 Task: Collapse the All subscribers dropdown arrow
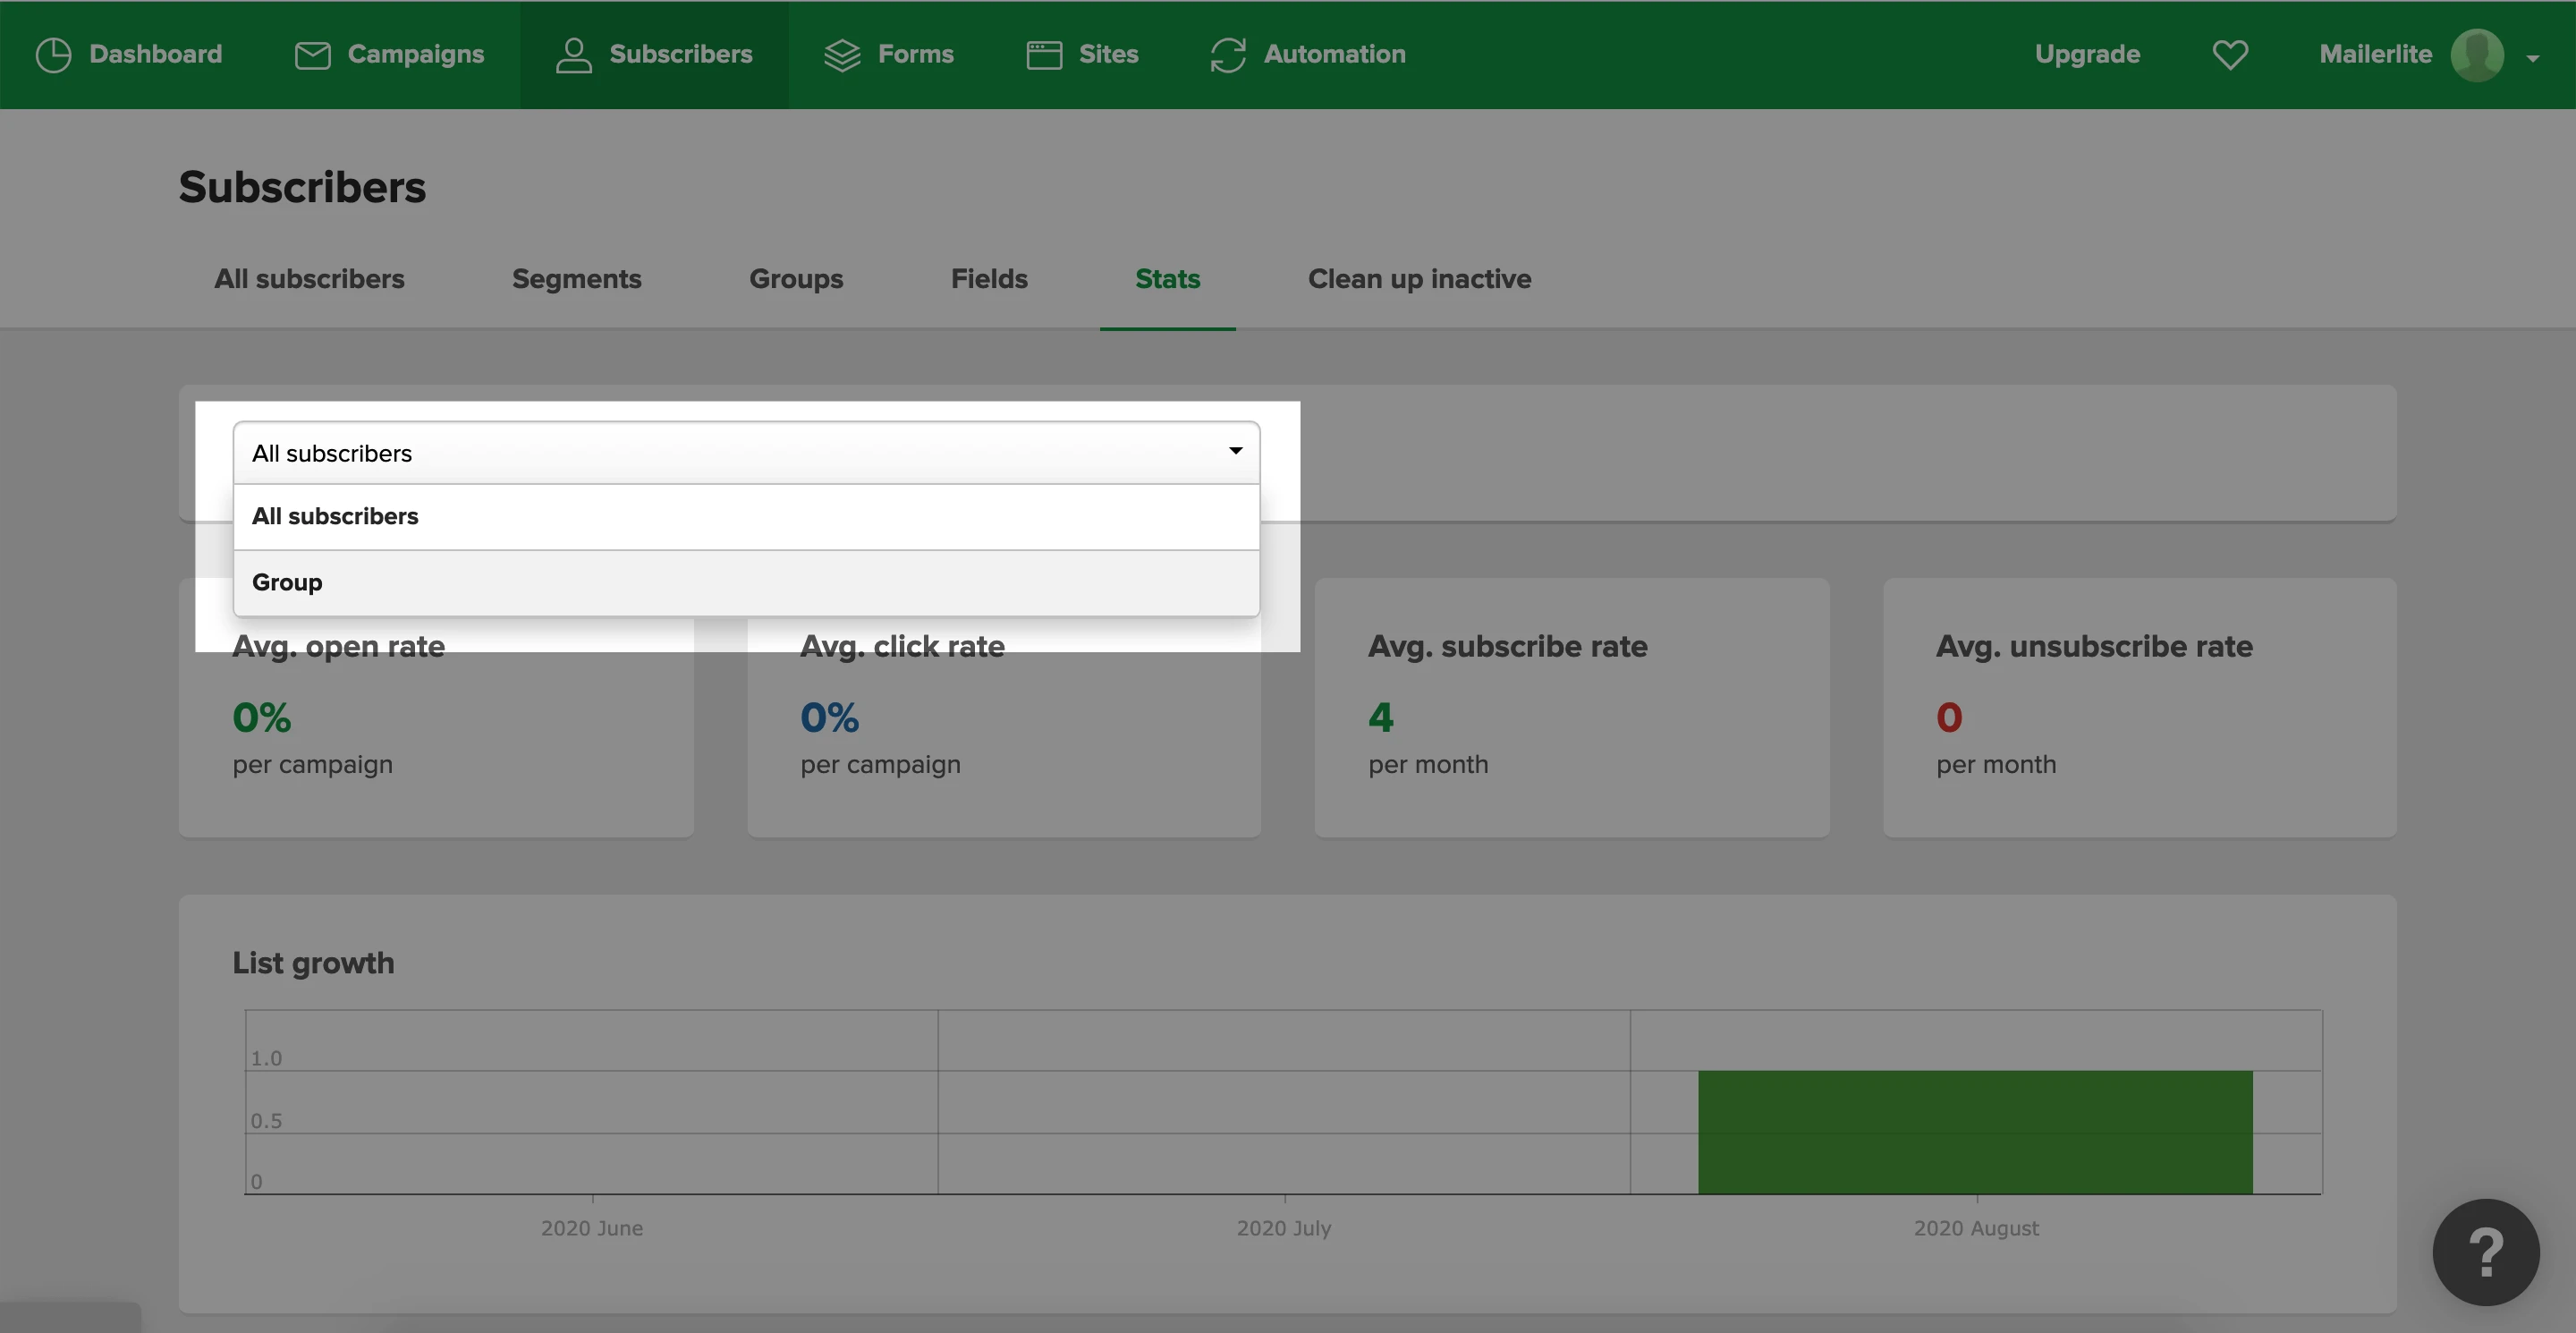(x=1235, y=451)
